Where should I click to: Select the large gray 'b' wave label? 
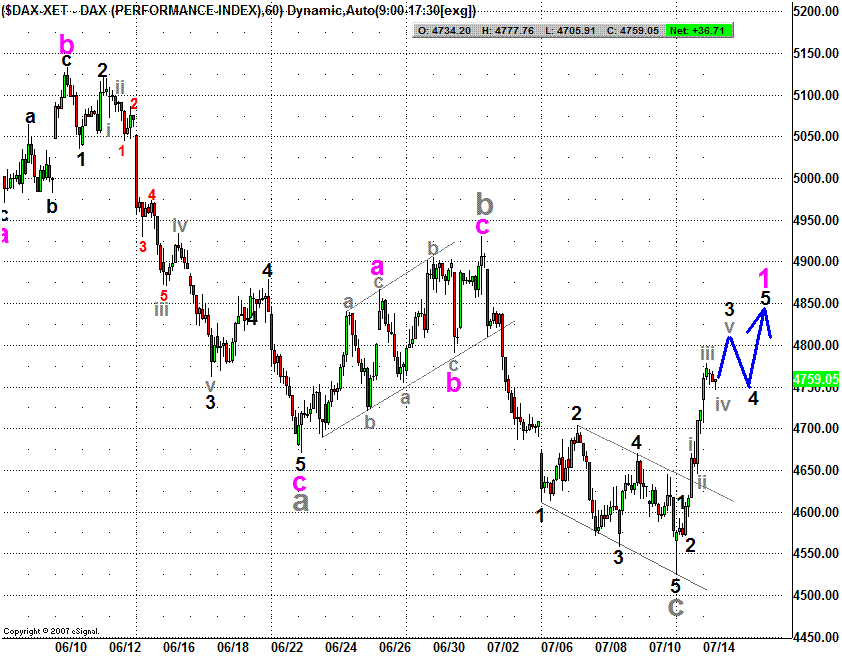click(x=484, y=204)
